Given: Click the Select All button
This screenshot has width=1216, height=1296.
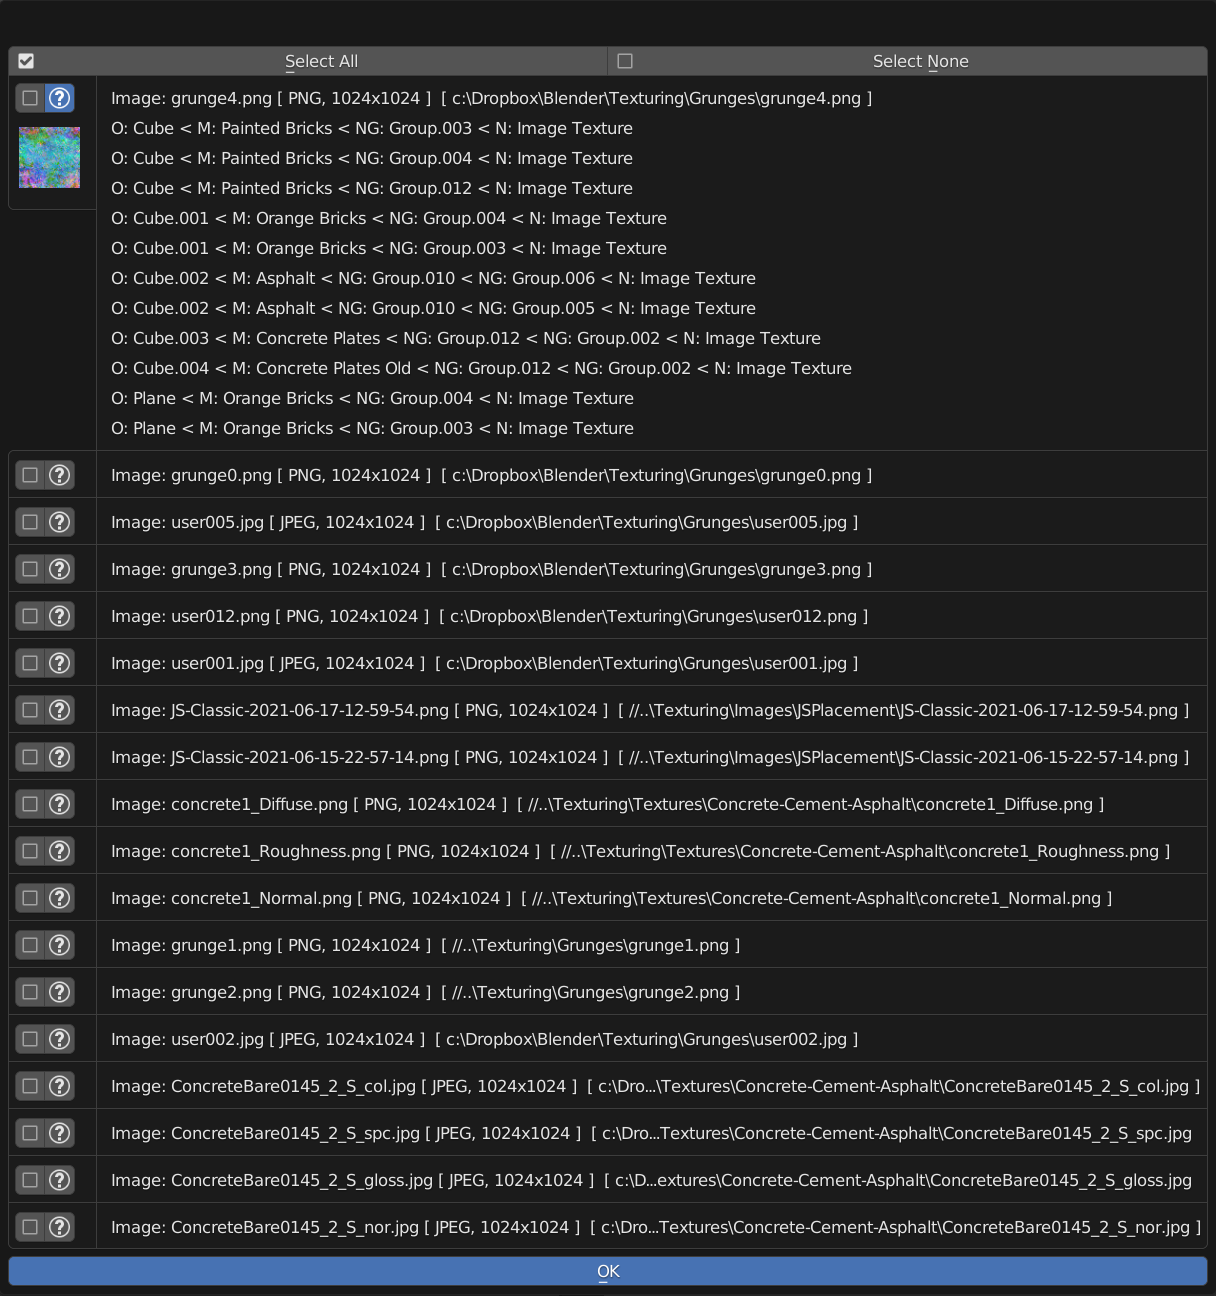Looking at the screenshot, I should [308, 61].
